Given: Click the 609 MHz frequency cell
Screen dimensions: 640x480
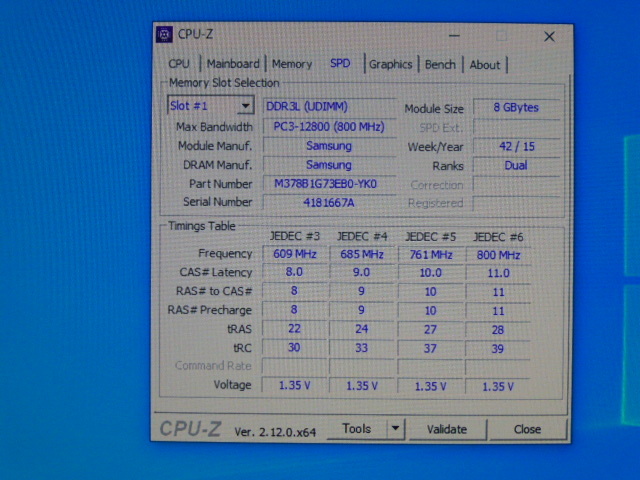Looking at the screenshot, I should pos(295,254).
